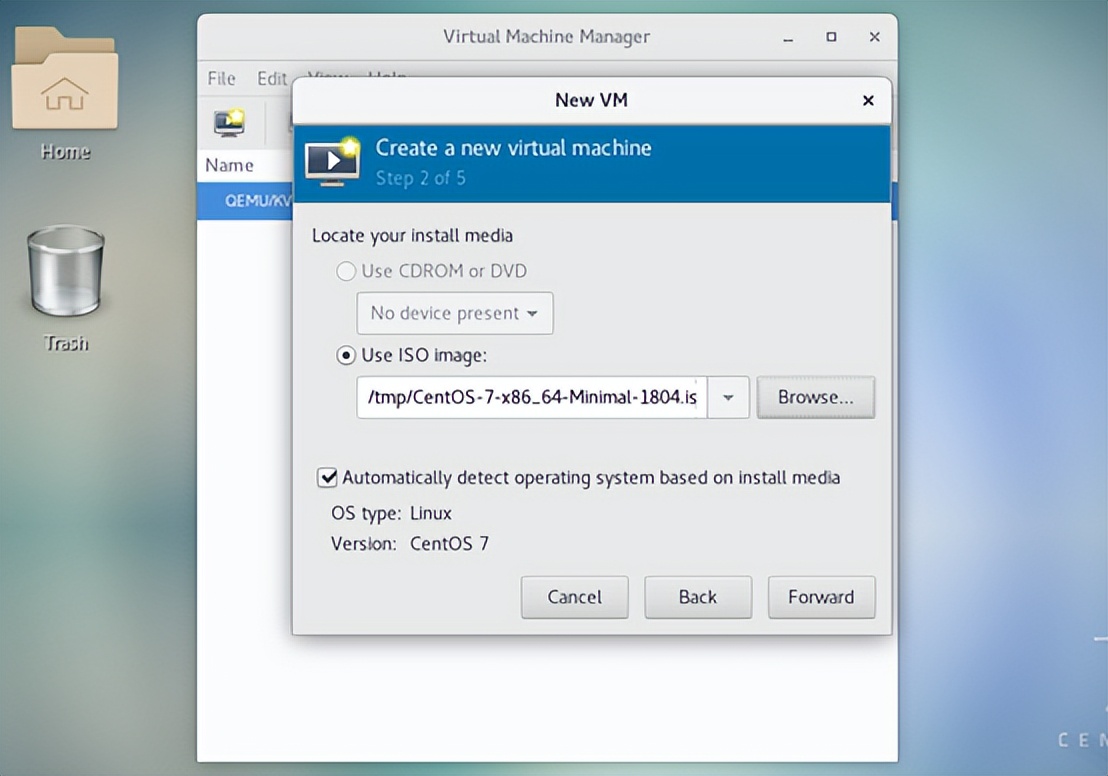Screen dimensions: 1108x776
Task: Select the Use CDROM or DVD option
Action: pos(347,271)
